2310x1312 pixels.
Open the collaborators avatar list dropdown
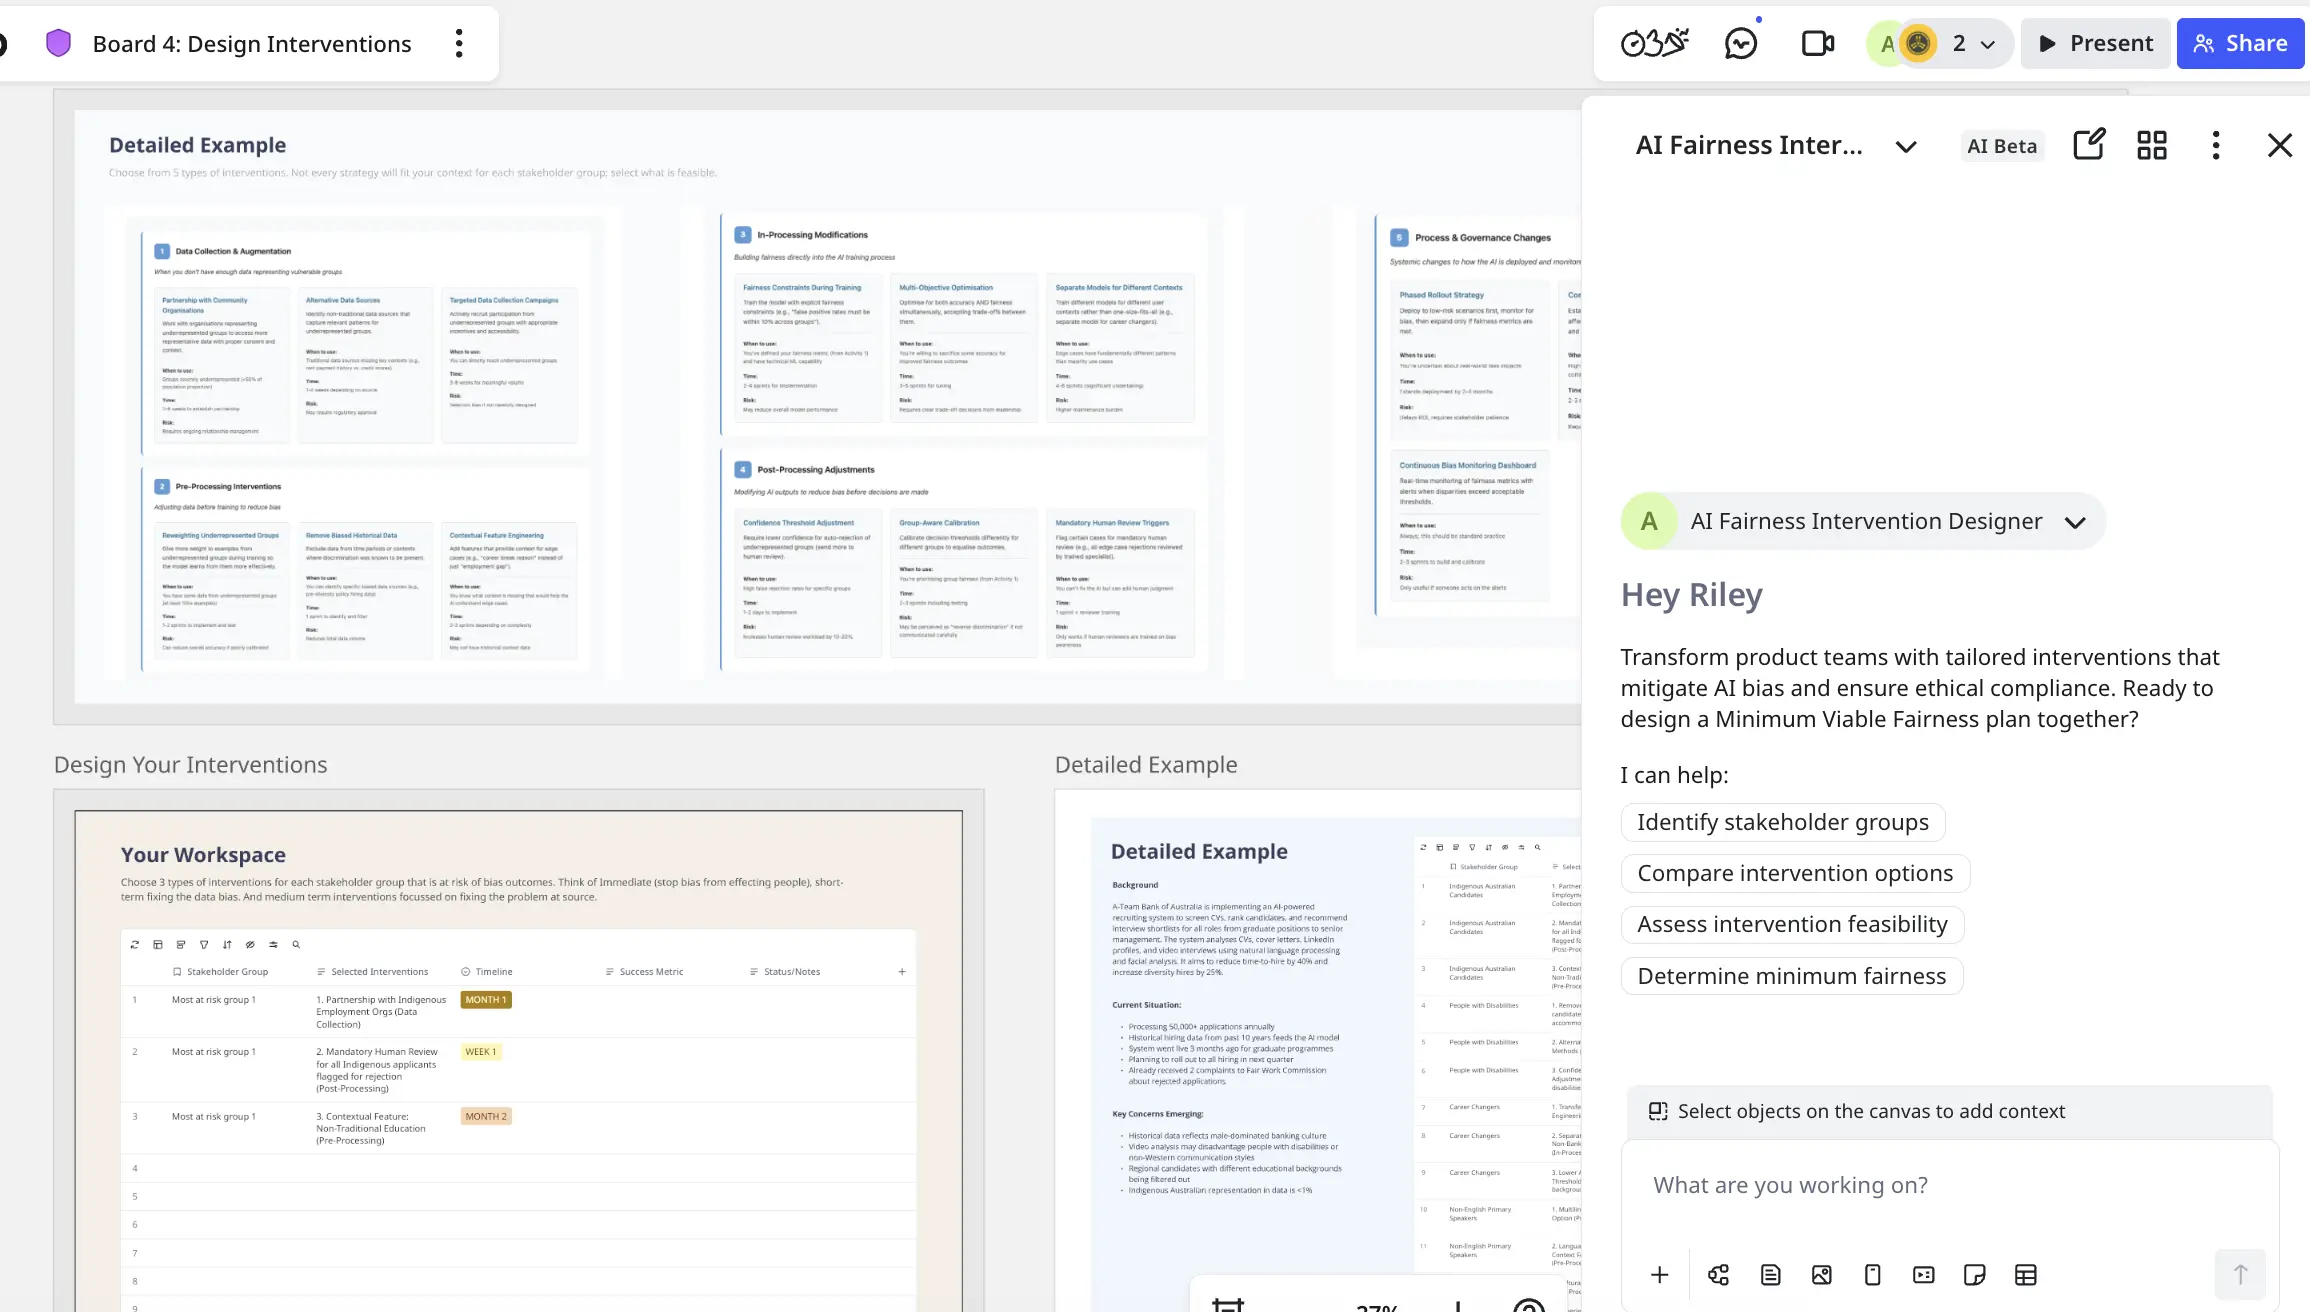1988,44
